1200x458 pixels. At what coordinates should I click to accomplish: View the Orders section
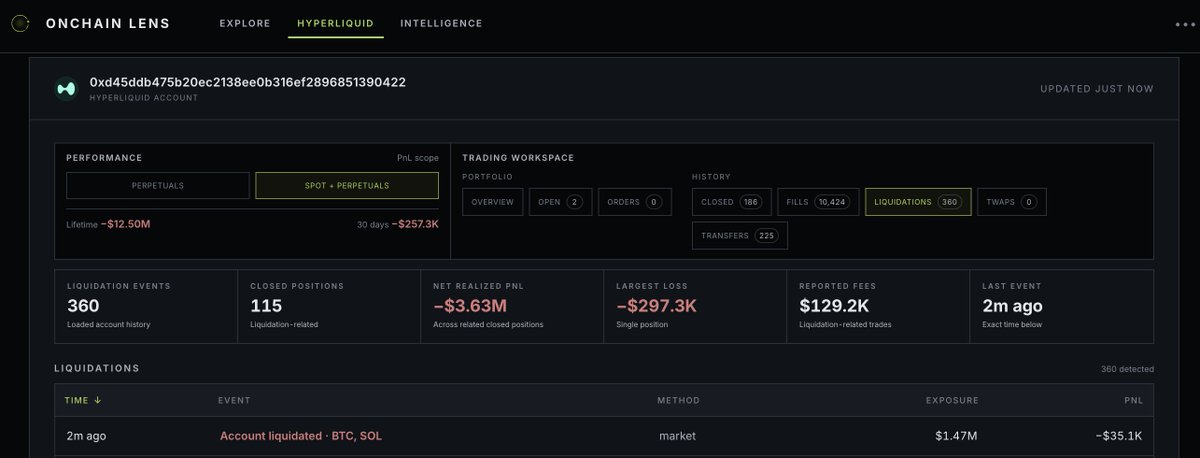635,202
